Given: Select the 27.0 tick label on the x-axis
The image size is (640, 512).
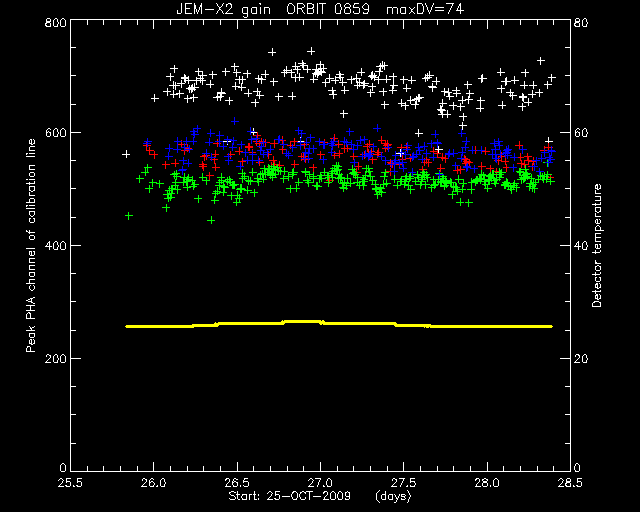Looking at the screenshot, I should click(x=320, y=483).
